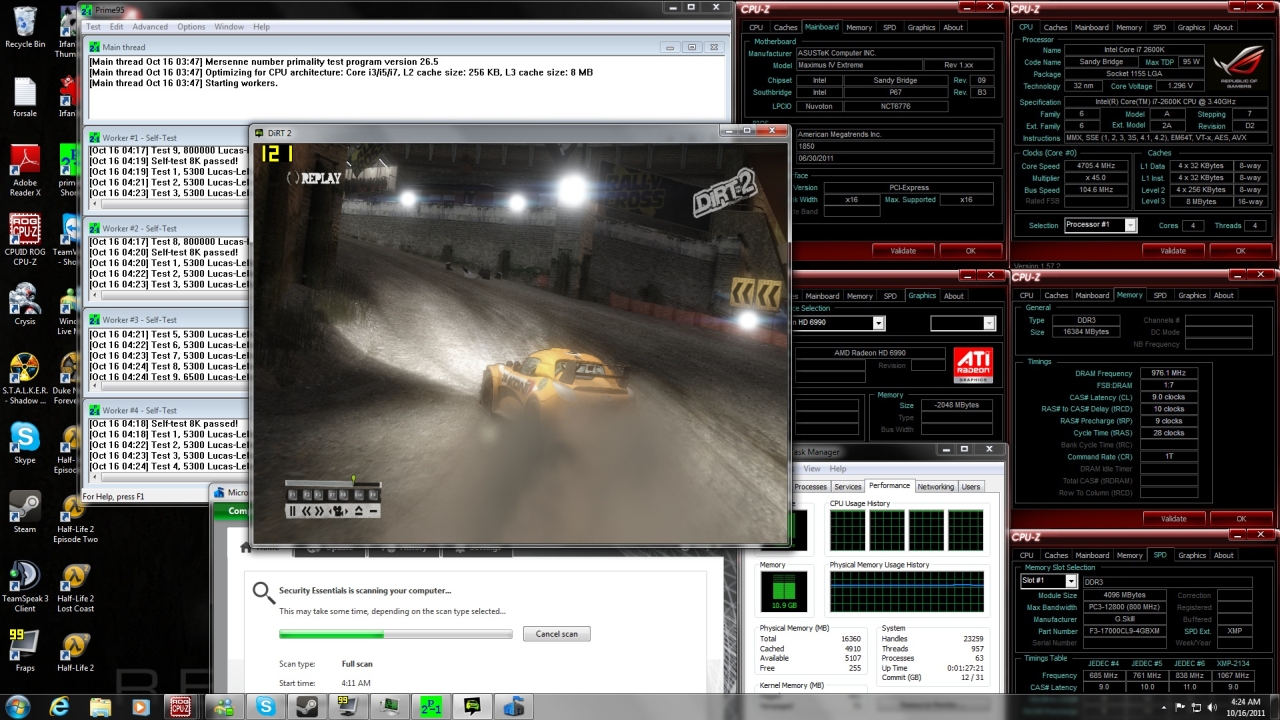1280x720 pixels.
Task: Click the DiRT 2 replay progress bar
Action: point(333,483)
